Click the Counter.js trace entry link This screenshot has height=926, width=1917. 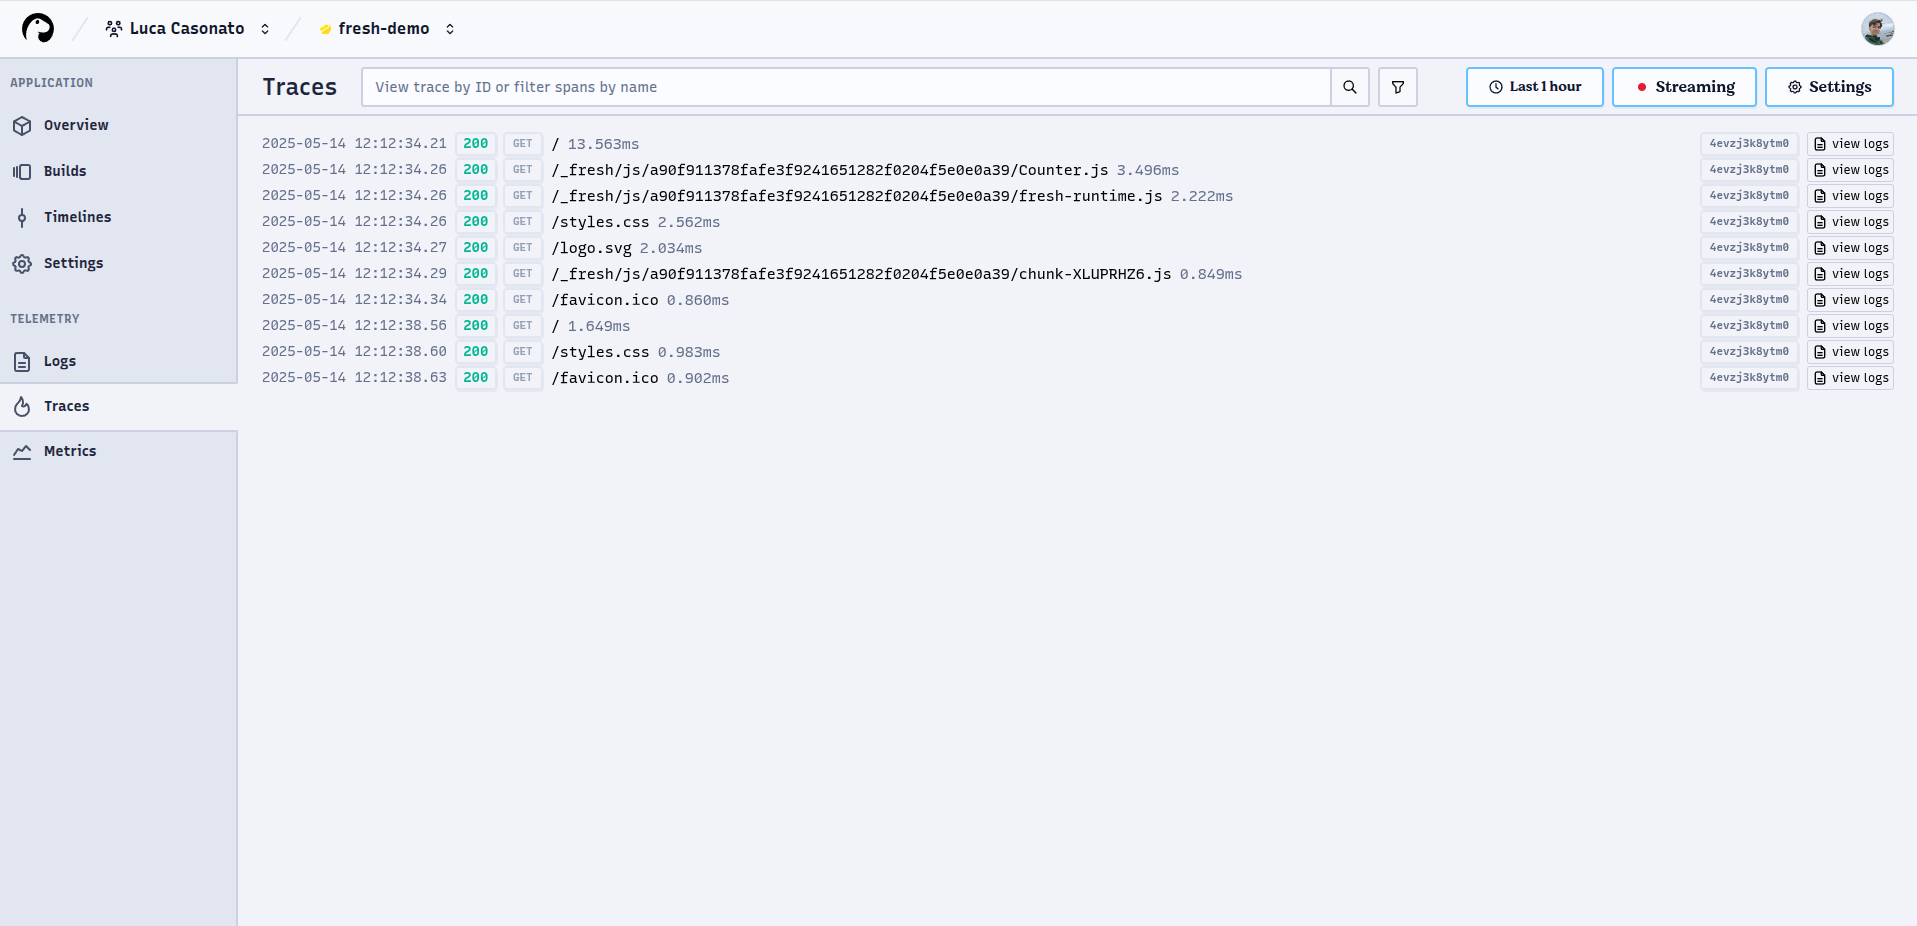click(x=830, y=170)
